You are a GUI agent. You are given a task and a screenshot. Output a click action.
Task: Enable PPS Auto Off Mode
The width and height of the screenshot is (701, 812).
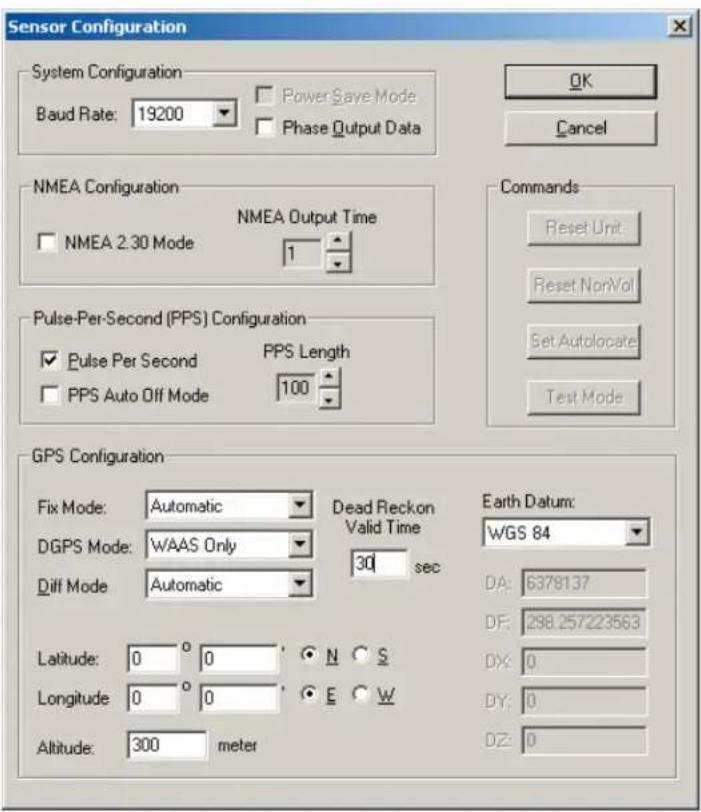pyautogui.click(x=50, y=395)
